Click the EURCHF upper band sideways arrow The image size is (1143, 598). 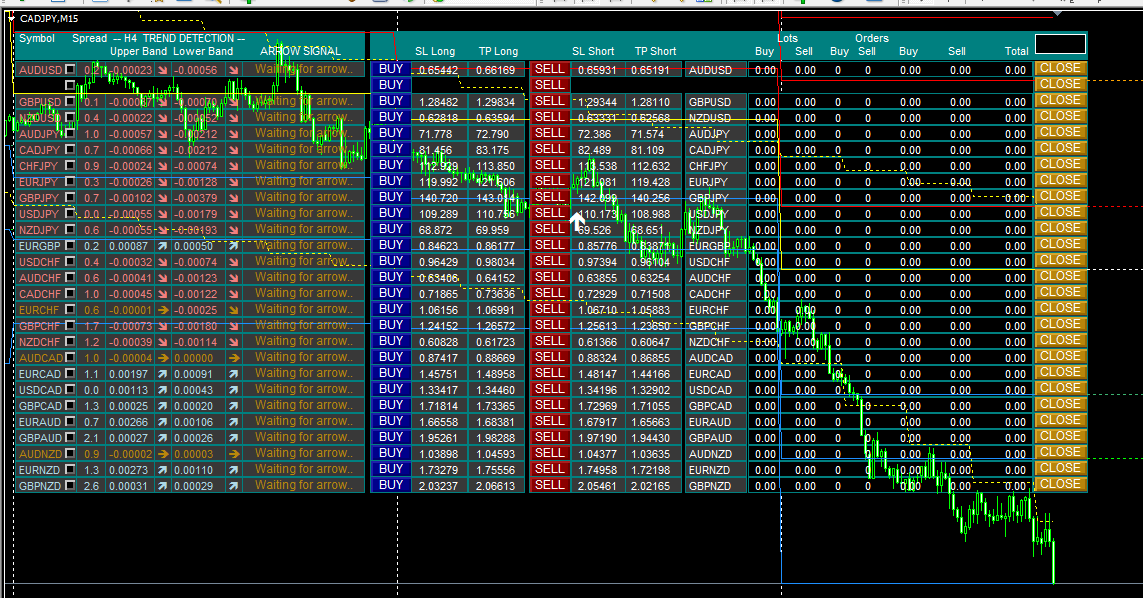162,310
